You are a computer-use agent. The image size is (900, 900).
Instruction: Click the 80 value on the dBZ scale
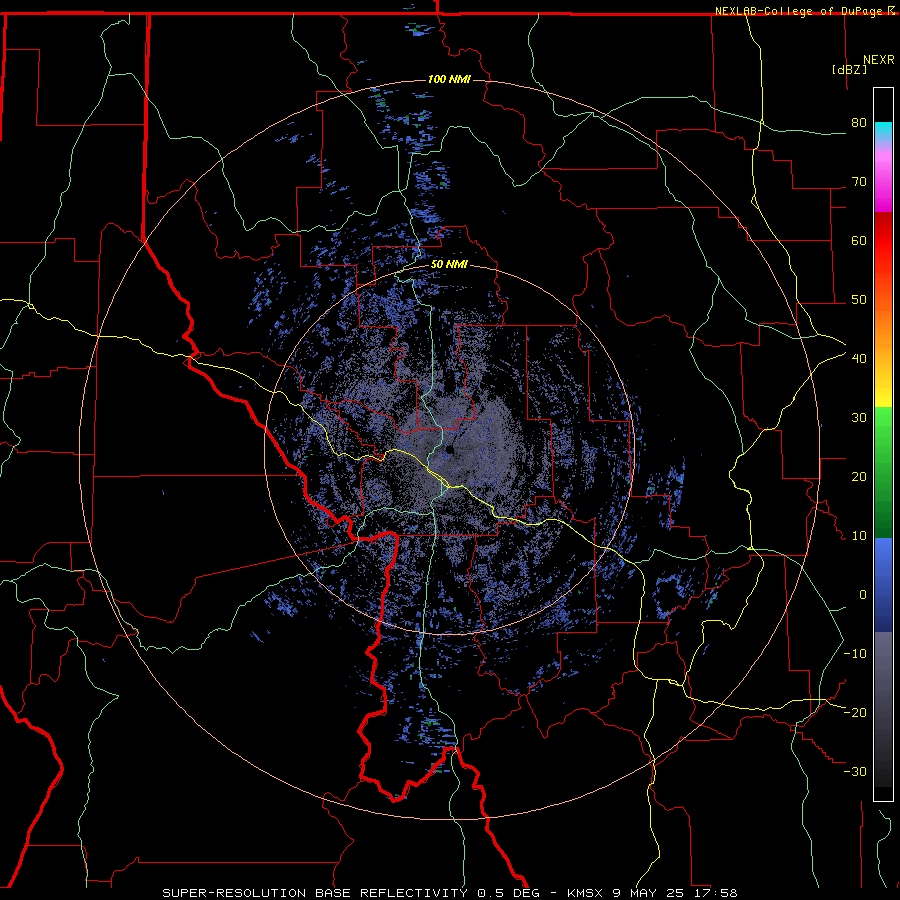(859, 123)
